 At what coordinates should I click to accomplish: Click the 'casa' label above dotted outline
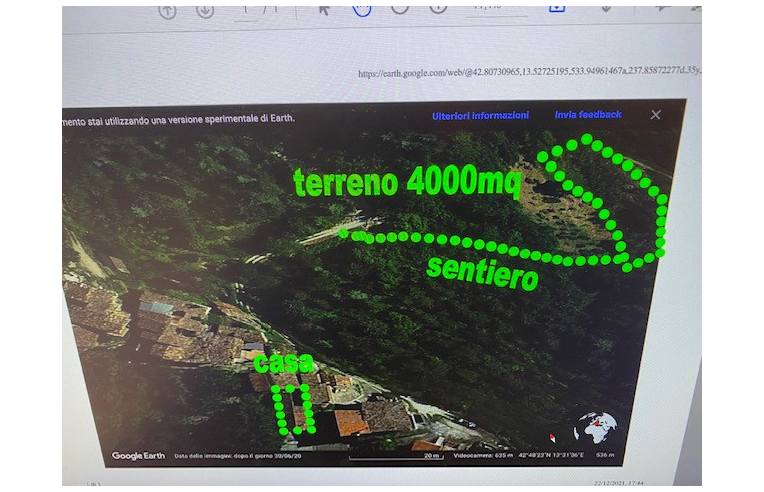pyautogui.click(x=283, y=363)
